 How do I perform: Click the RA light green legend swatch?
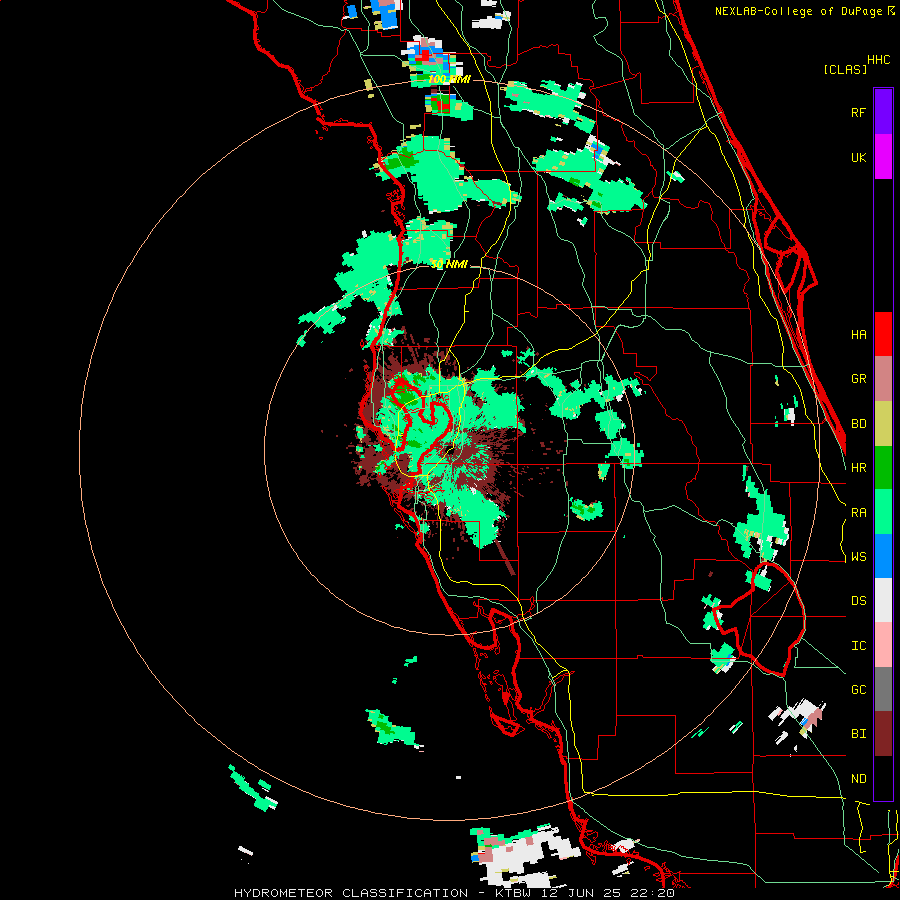click(x=883, y=512)
